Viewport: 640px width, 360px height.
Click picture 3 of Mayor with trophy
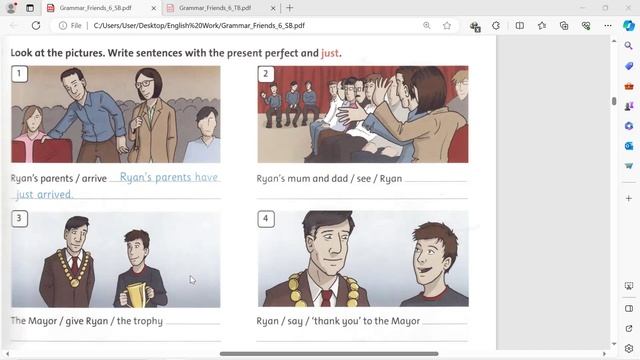116,259
